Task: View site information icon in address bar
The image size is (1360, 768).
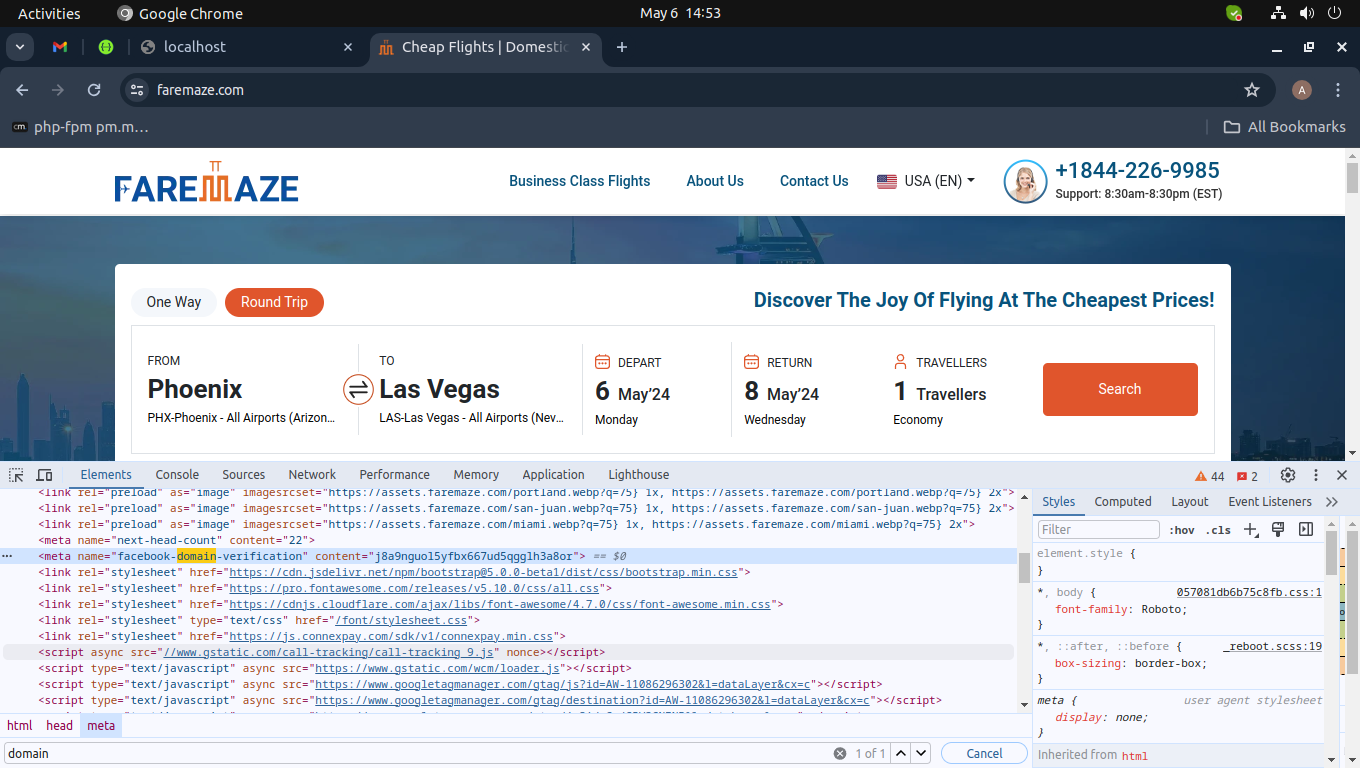Action: (138, 90)
